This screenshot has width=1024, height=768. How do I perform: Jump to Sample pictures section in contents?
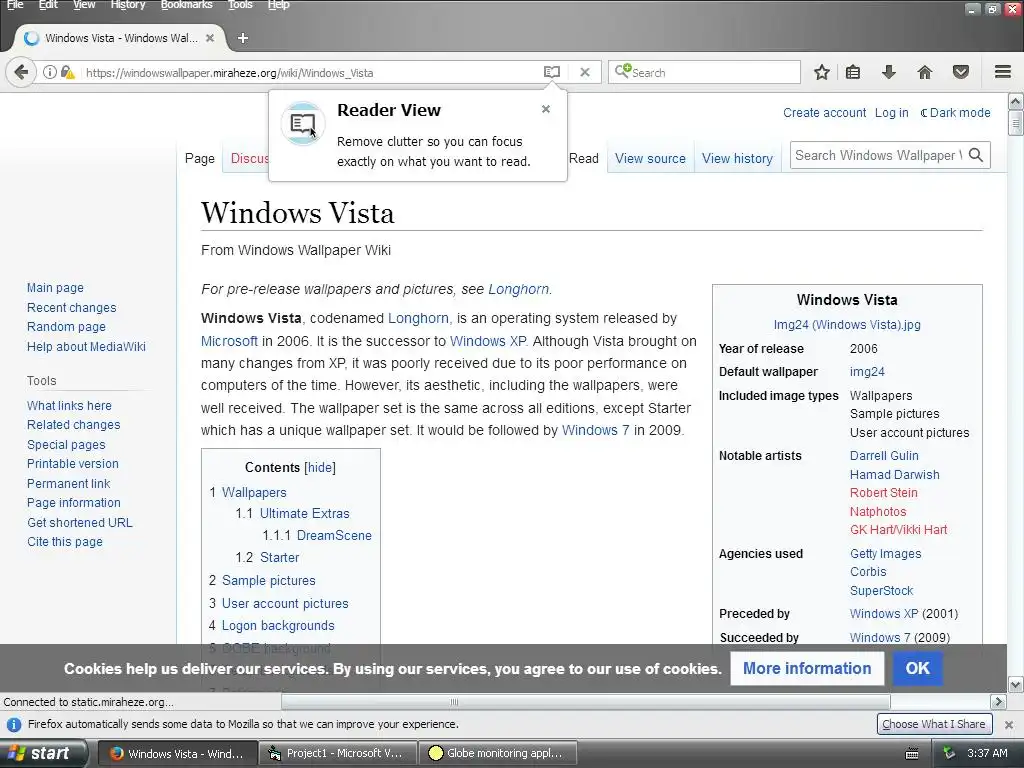pos(268,581)
